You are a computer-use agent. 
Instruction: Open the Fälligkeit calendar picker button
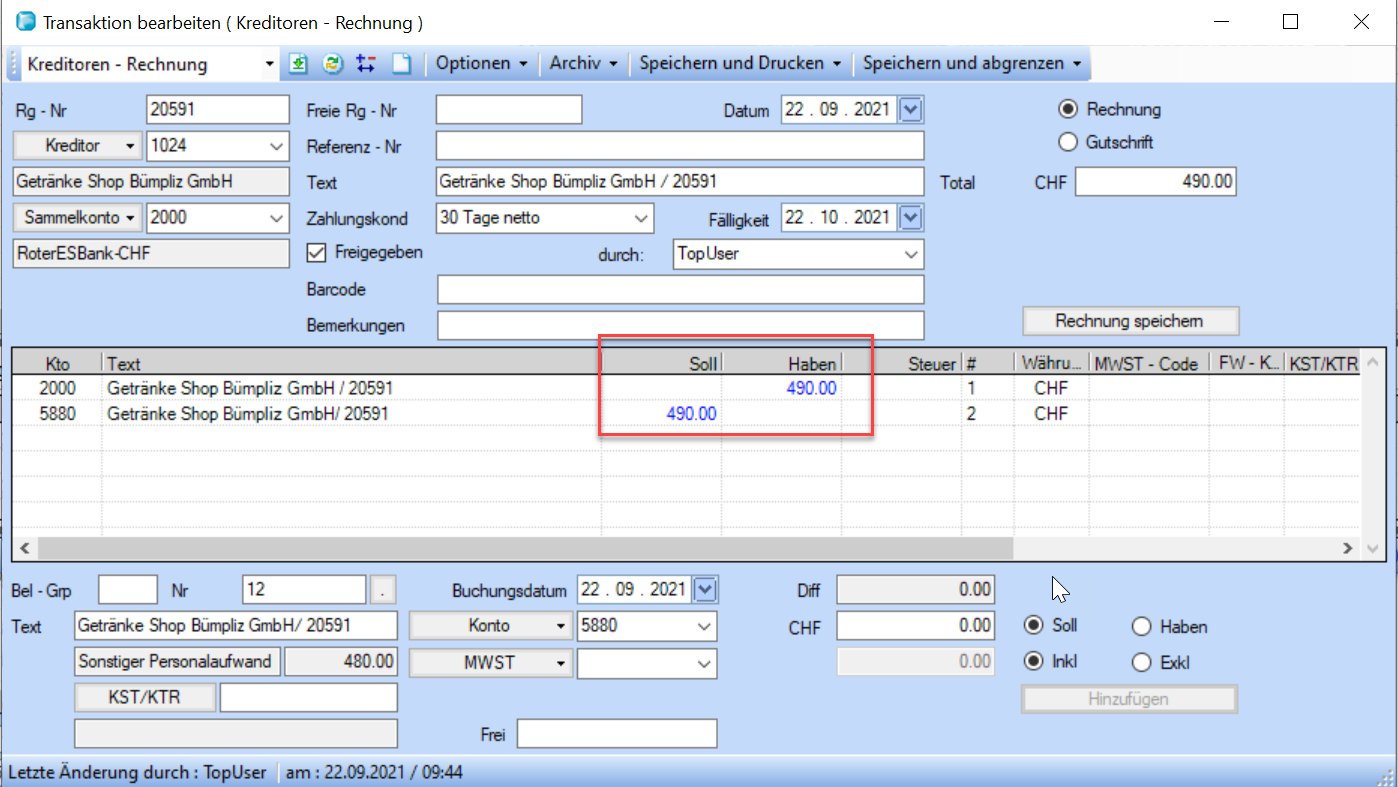click(x=910, y=217)
